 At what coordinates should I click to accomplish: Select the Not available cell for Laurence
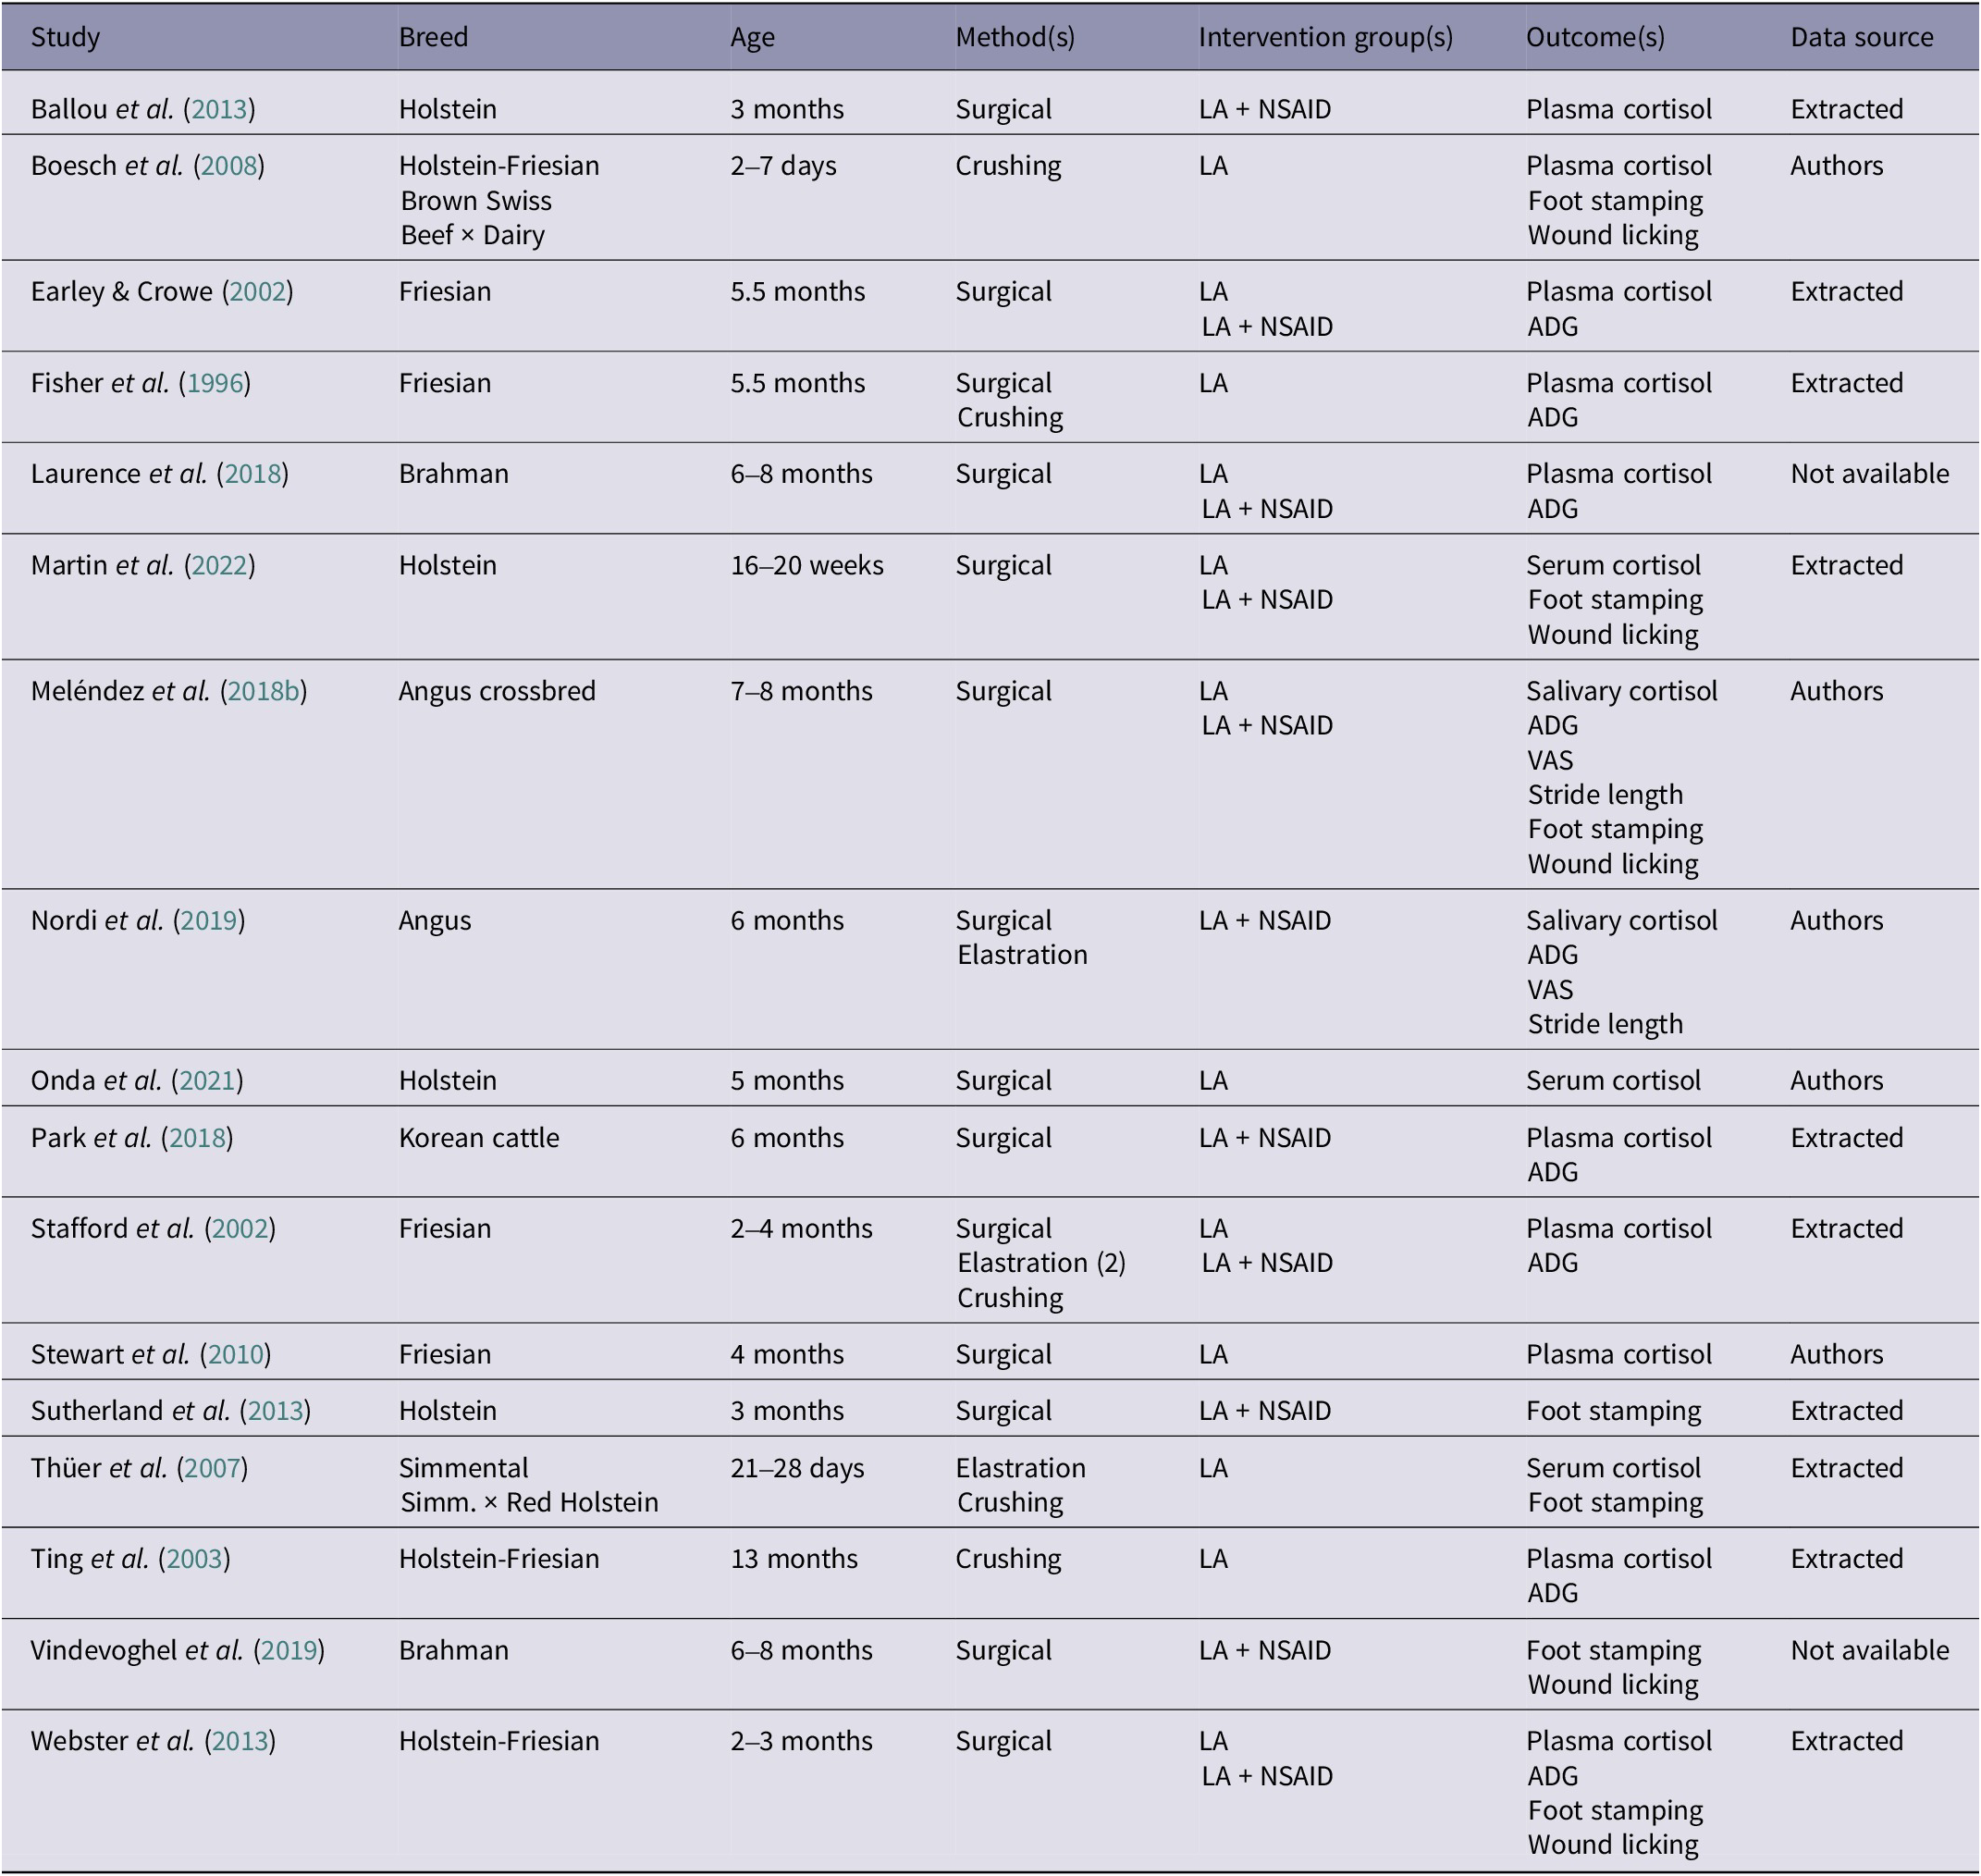pos(1869,473)
